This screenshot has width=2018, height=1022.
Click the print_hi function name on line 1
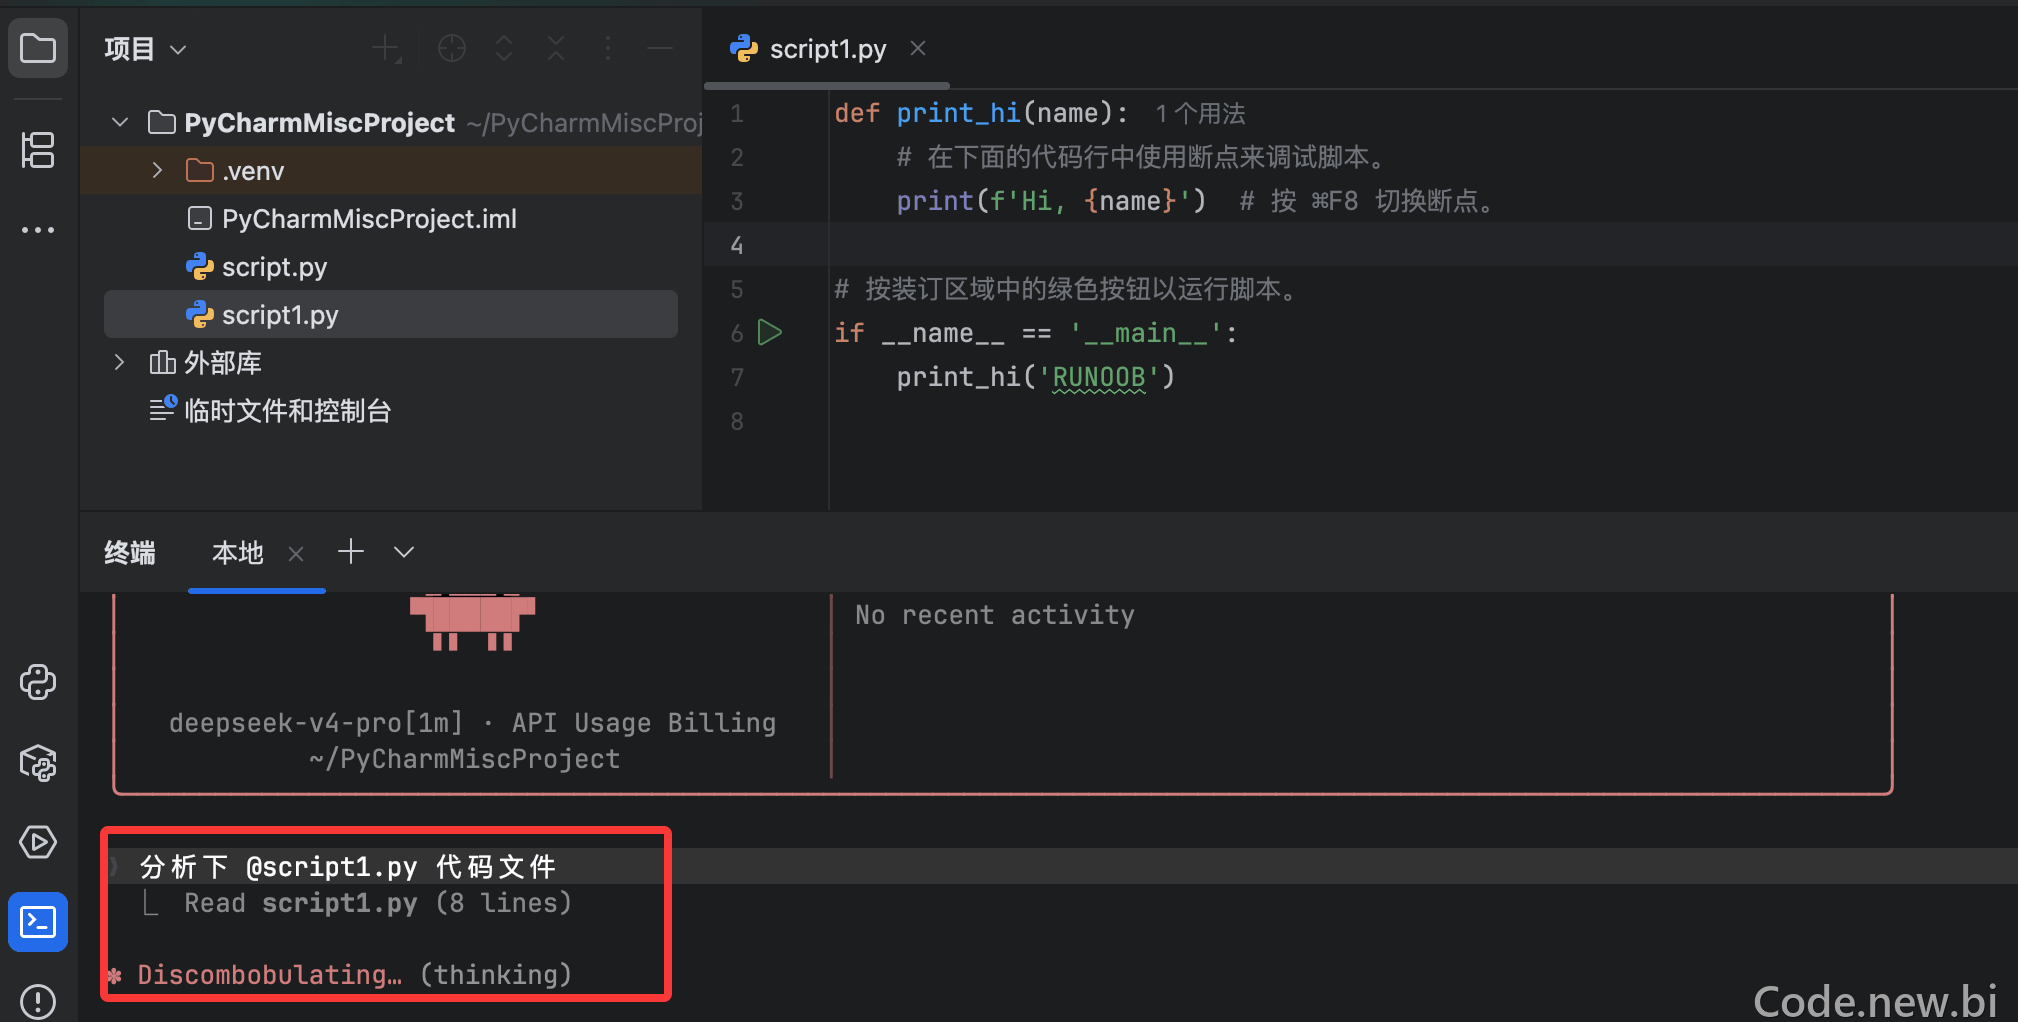[958, 113]
